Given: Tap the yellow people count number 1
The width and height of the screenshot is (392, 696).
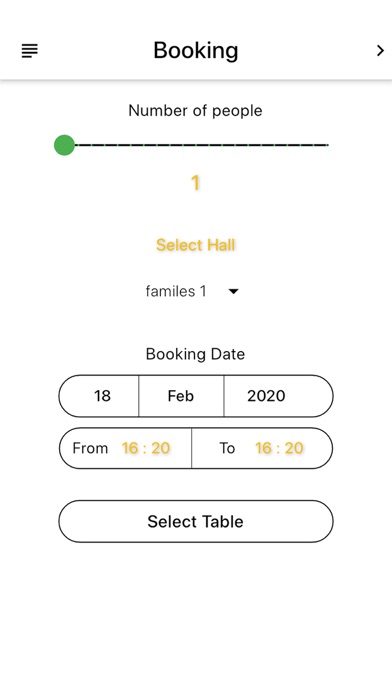Looking at the screenshot, I should (195, 183).
